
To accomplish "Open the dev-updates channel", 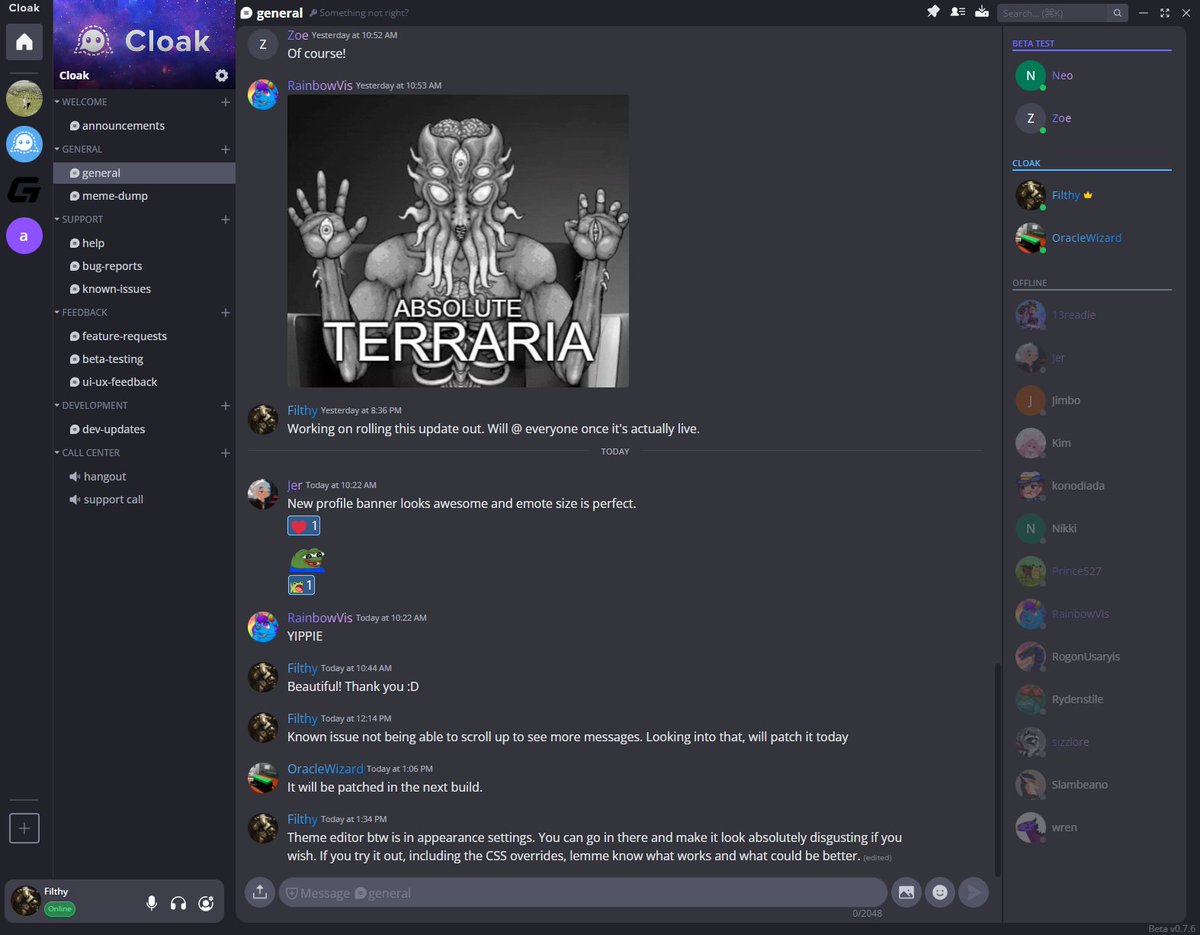I will (x=145, y=429).
